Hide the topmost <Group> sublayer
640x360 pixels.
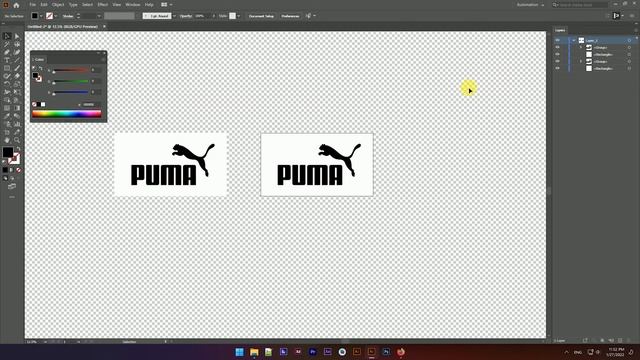[558, 47]
